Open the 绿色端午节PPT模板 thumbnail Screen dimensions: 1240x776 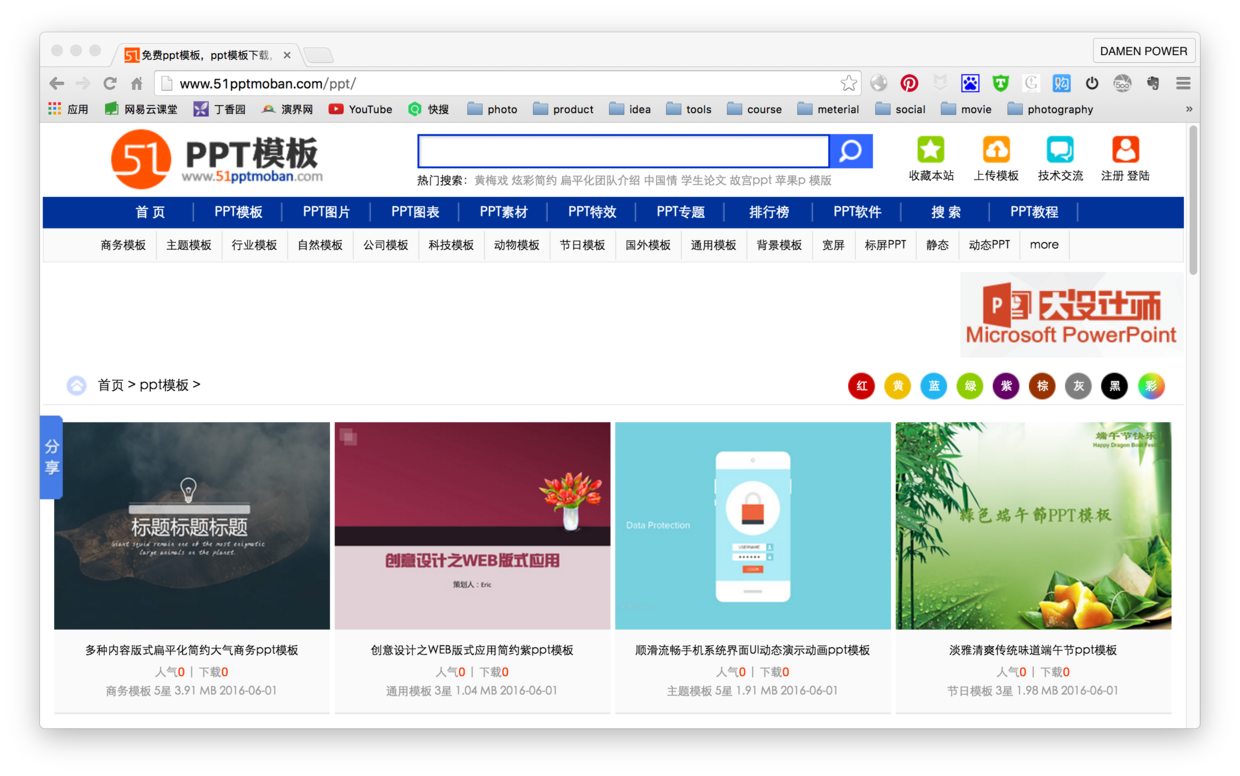(1033, 526)
